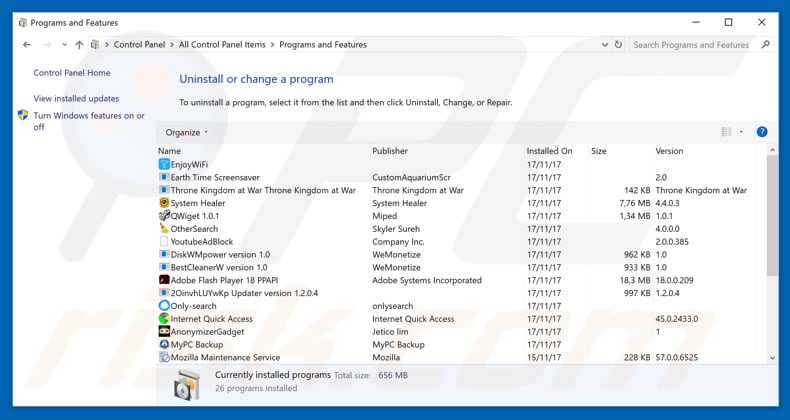Click the Internet Quick Access icon
This screenshot has width=790, height=420.
tap(164, 318)
